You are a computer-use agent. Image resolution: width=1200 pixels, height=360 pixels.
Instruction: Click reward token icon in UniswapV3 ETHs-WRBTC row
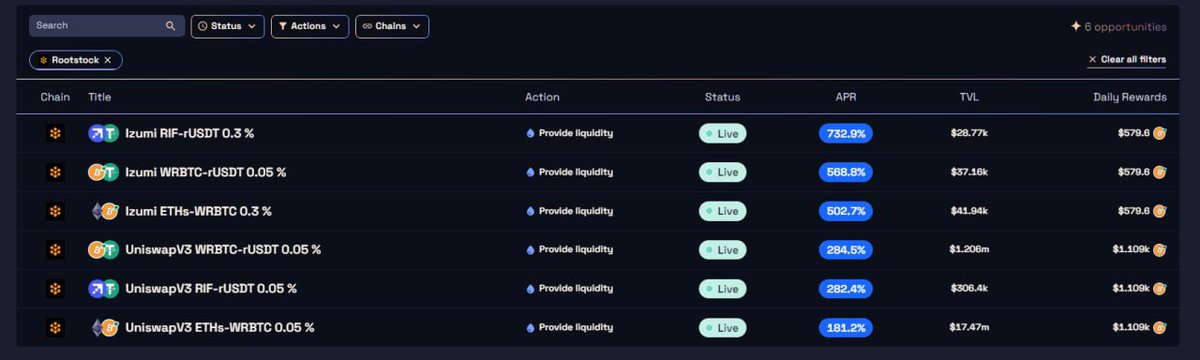tap(1160, 328)
